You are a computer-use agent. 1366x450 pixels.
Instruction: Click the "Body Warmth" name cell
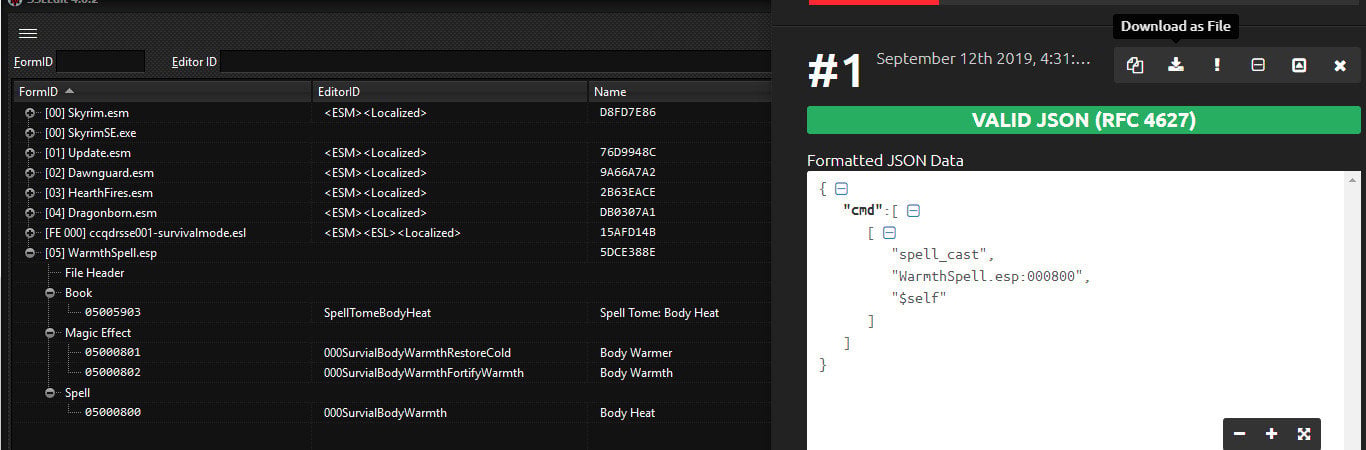[x=636, y=373]
